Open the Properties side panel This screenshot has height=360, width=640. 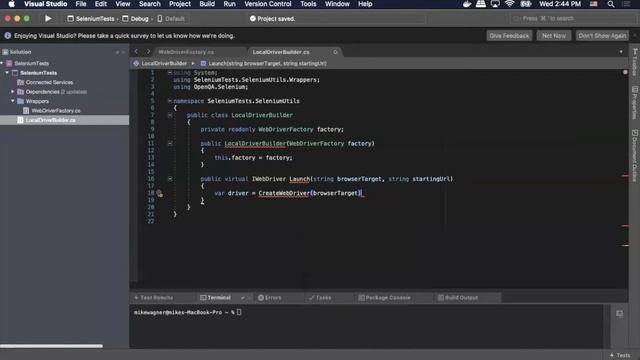tap(635, 102)
